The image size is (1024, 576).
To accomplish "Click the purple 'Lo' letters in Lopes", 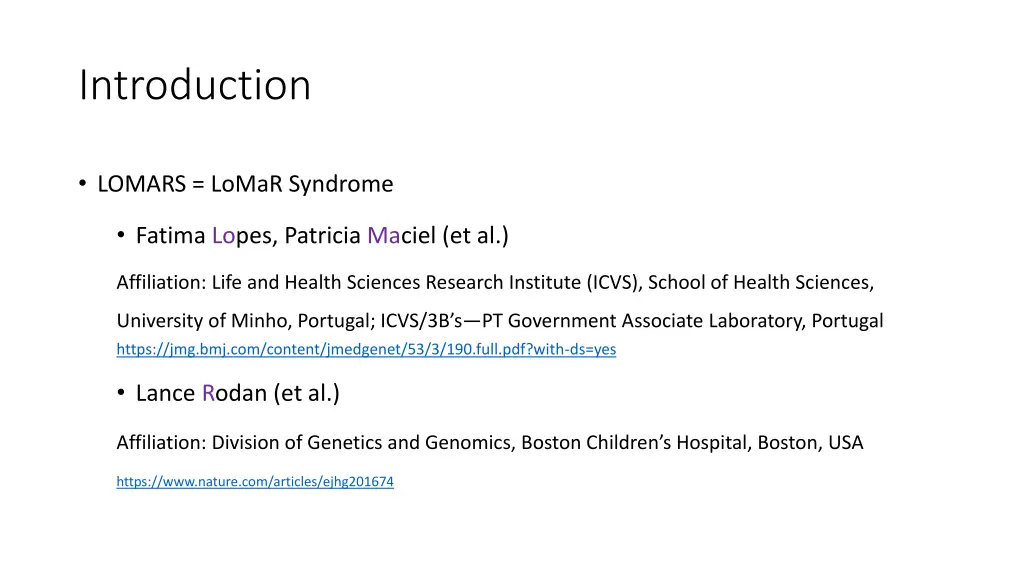I will tap(223, 236).
